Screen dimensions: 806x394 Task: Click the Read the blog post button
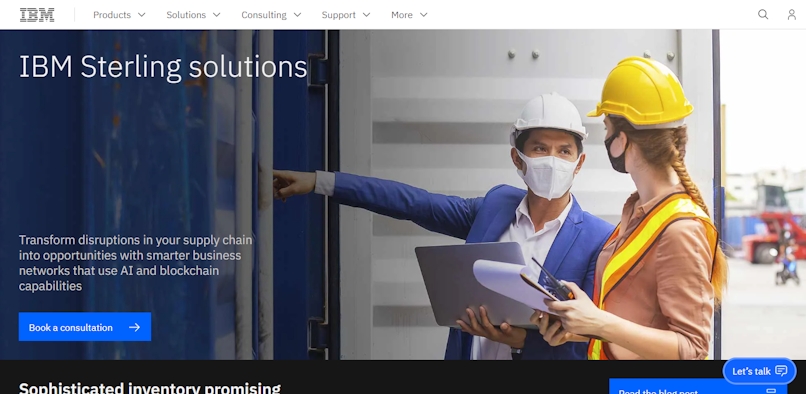tap(698, 387)
